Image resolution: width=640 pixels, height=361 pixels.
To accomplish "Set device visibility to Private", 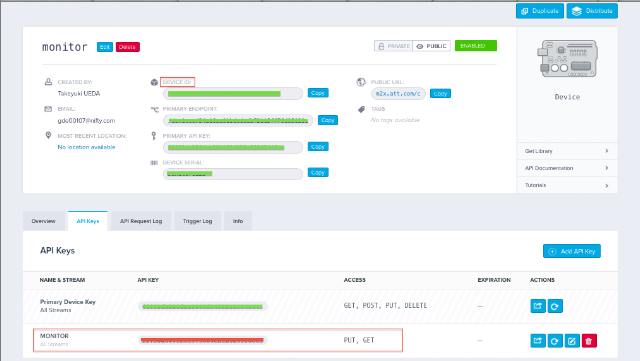I will point(393,46).
